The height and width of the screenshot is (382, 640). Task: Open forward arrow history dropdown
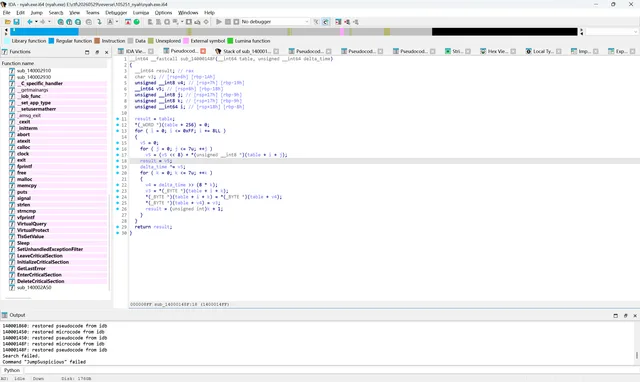coord(49,22)
